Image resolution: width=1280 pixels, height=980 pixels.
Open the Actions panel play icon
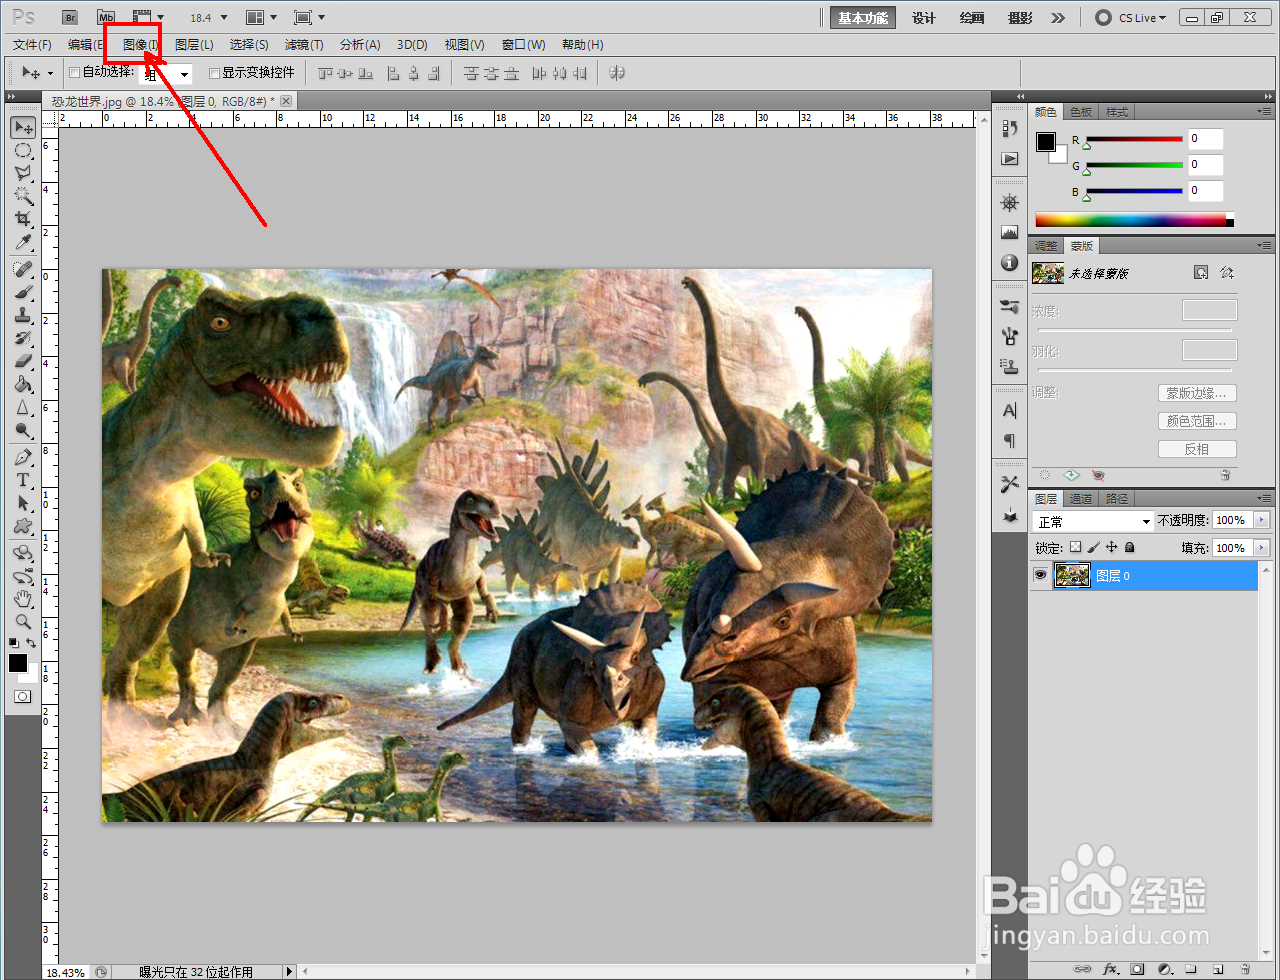coord(1010,159)
